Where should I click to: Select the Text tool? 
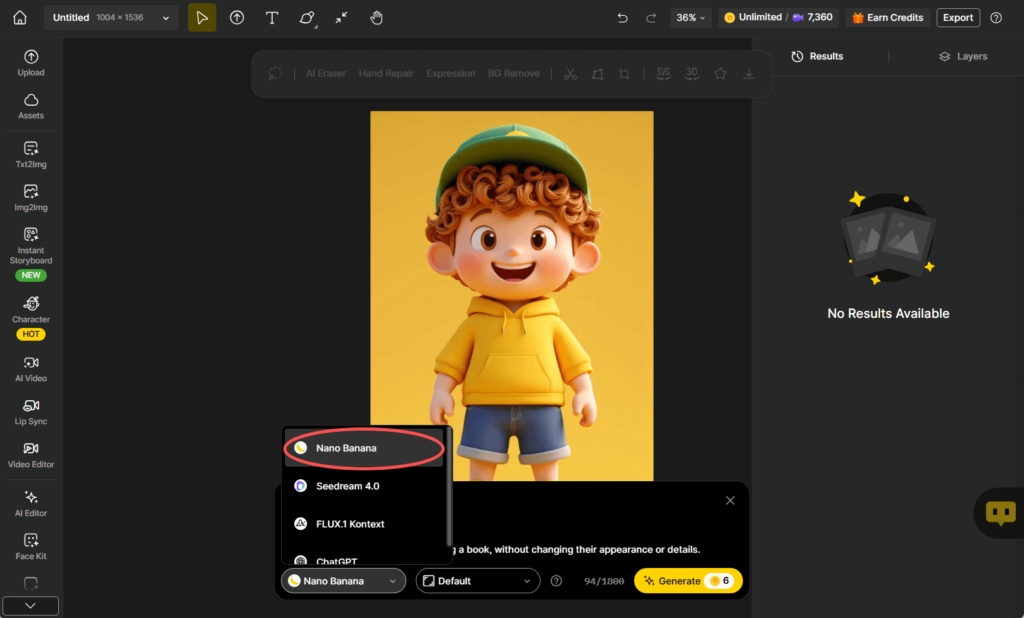click(271, 18)
